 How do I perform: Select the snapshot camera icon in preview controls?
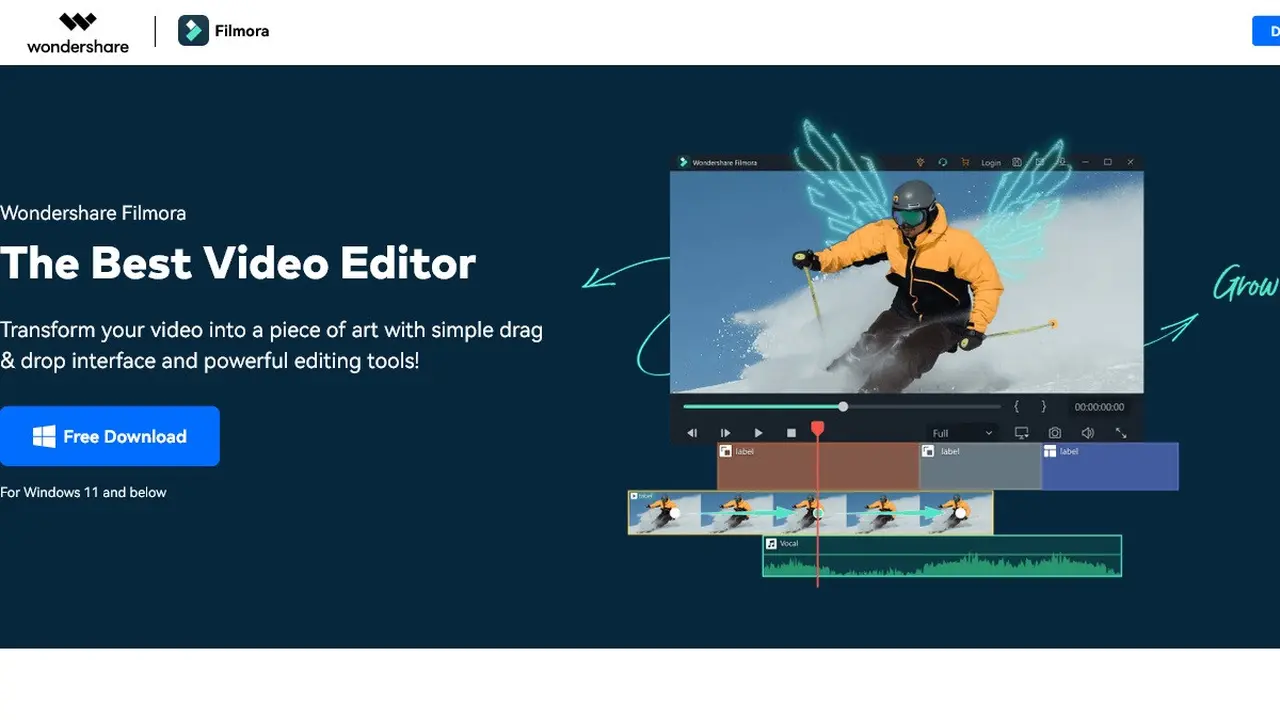[x=1055, y=432]
